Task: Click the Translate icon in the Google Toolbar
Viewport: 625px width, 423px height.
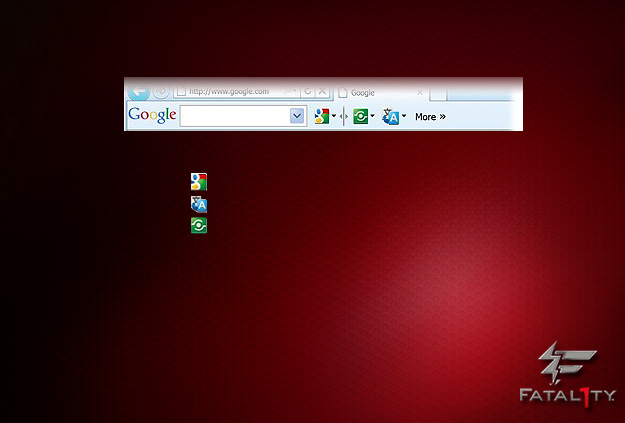Action: pyautogui.click(x=391, y=116)
